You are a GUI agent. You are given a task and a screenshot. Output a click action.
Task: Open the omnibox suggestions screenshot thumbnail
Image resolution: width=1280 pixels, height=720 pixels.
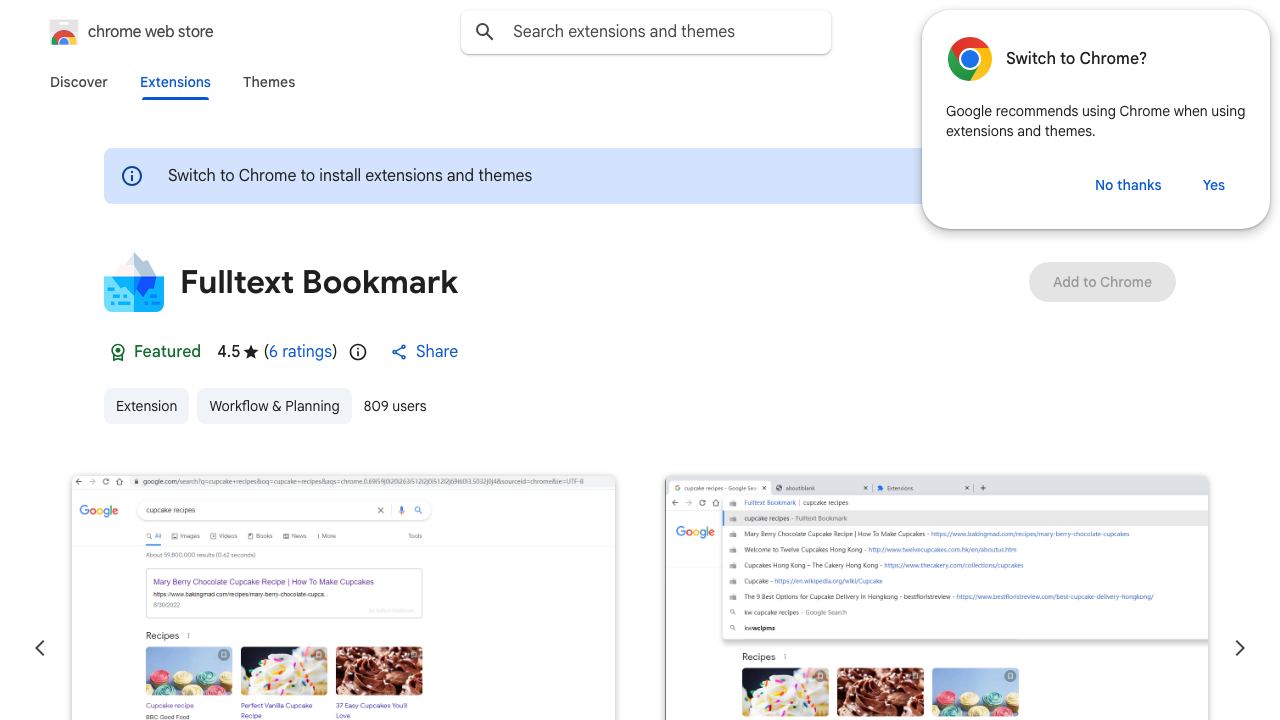point(937,598)
